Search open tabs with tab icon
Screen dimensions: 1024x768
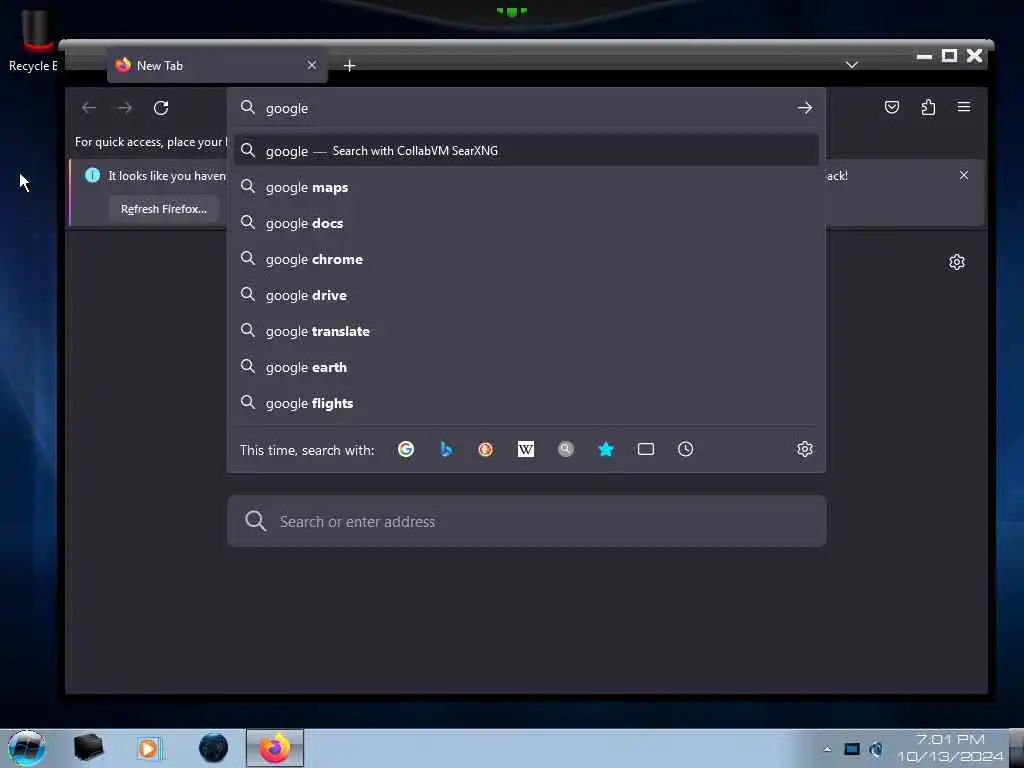(x=646, y=449)
